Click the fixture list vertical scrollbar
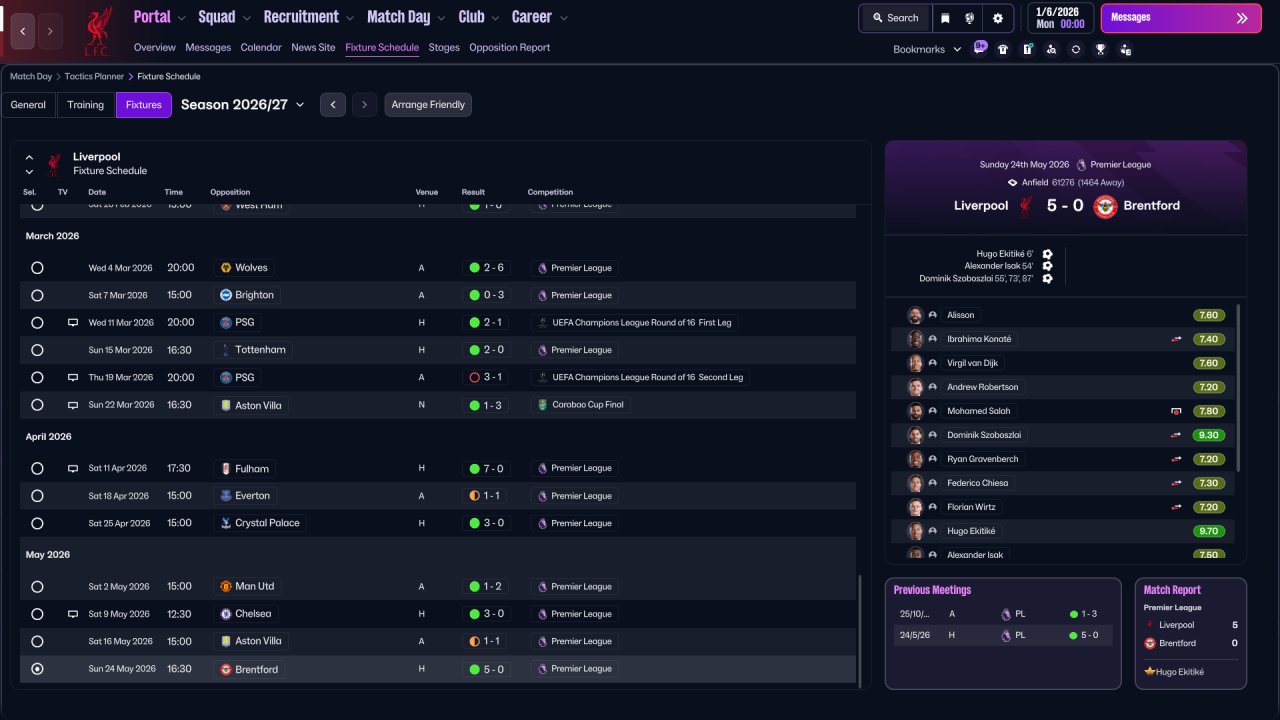This screenshot has width=1280, height=720. click(x=860, y=630)
